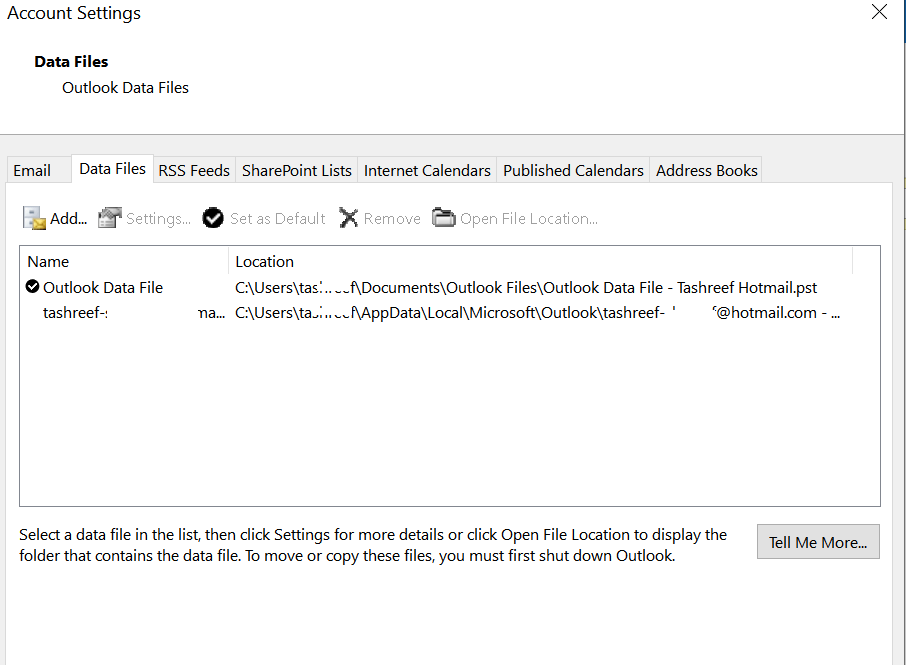The width and height of the screenshot is (906, 670).
Task: Switch to Published Calendars tab
Action: (573, 170)
